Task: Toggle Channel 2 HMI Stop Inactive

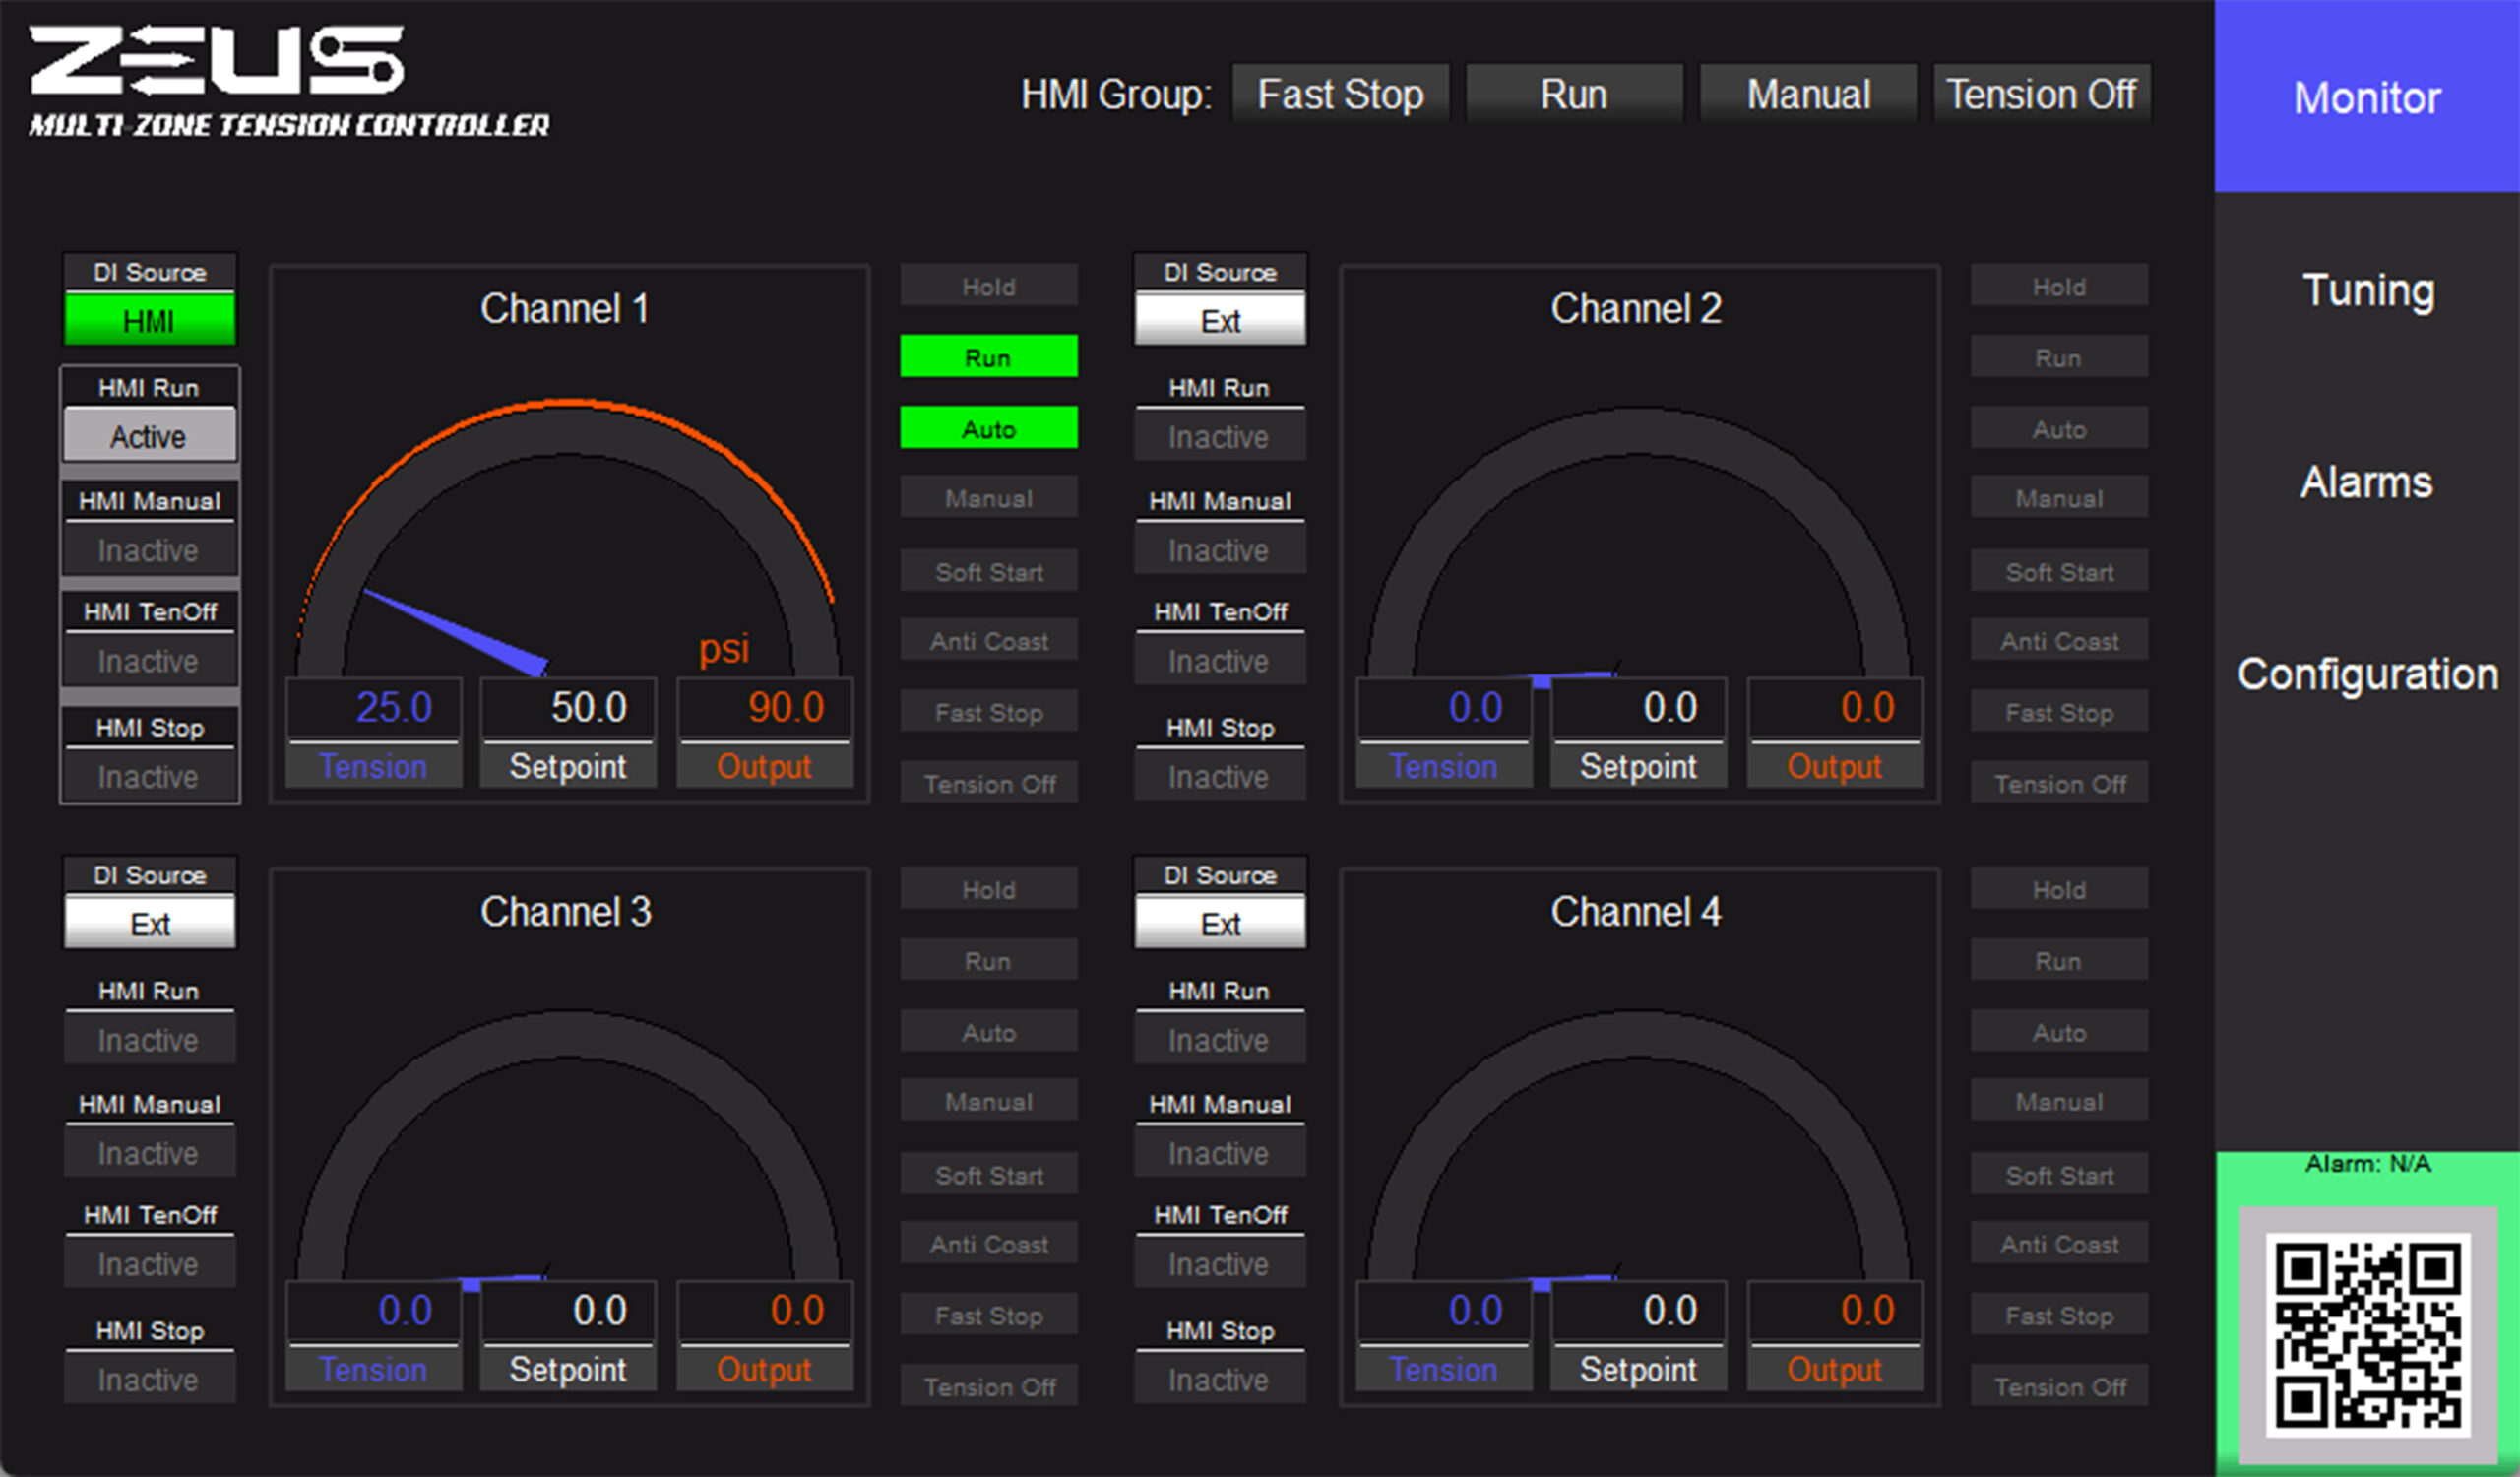Action: tap(1220, 776)
